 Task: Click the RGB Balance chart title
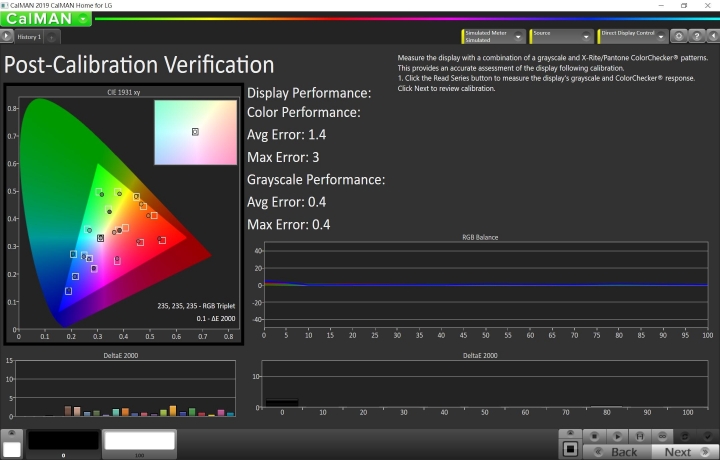480,237
